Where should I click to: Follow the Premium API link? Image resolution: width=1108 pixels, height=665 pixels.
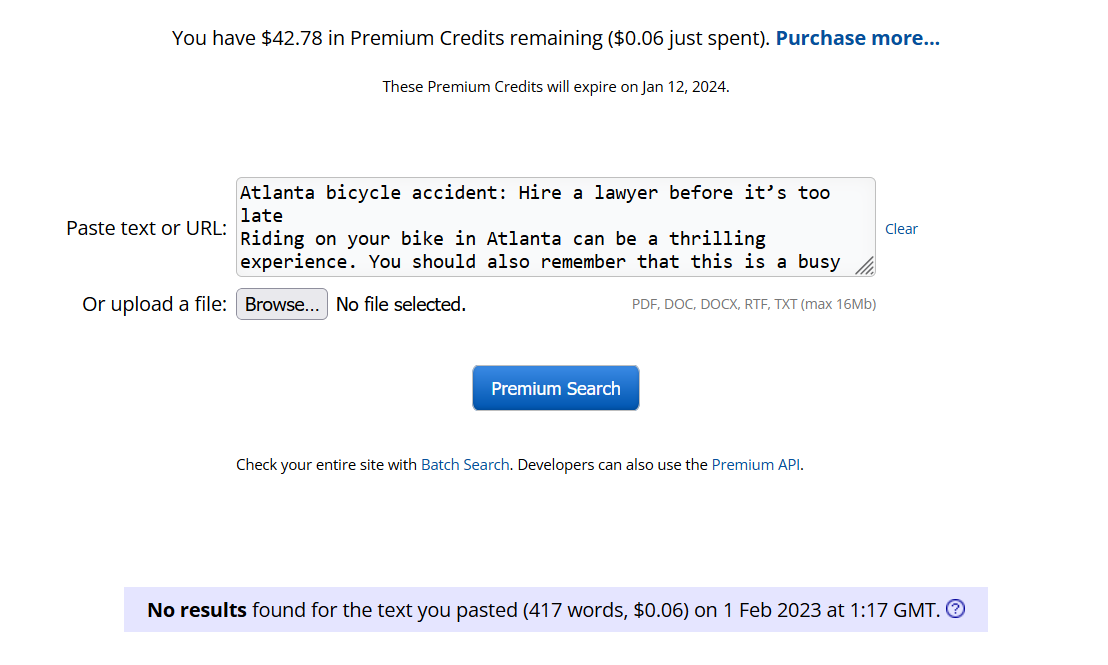click(756, 464)
